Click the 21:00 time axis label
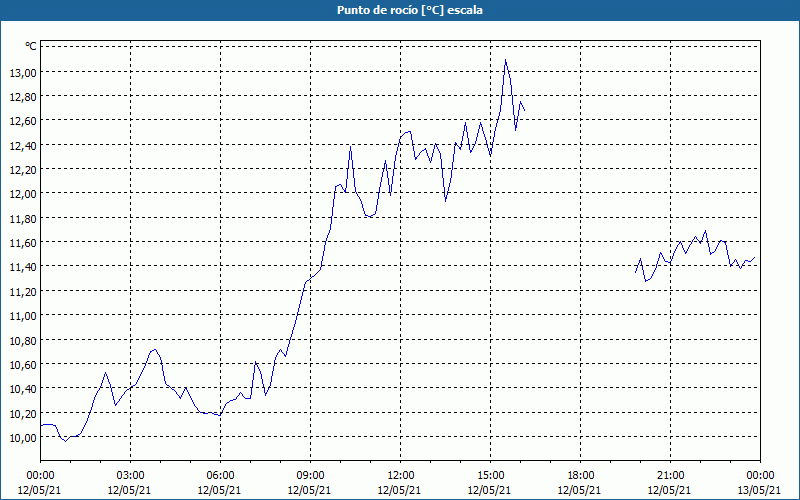Image resolution: width=800 pixels, height=500 pixels. coord(670,476)
